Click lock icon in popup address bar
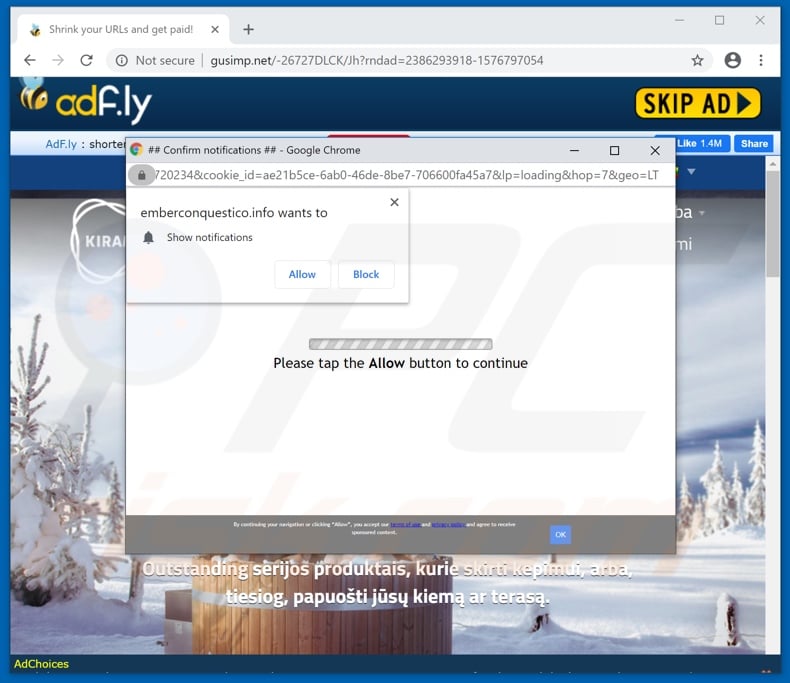Screen dimensions: 790x683 [x=142, y=175]
